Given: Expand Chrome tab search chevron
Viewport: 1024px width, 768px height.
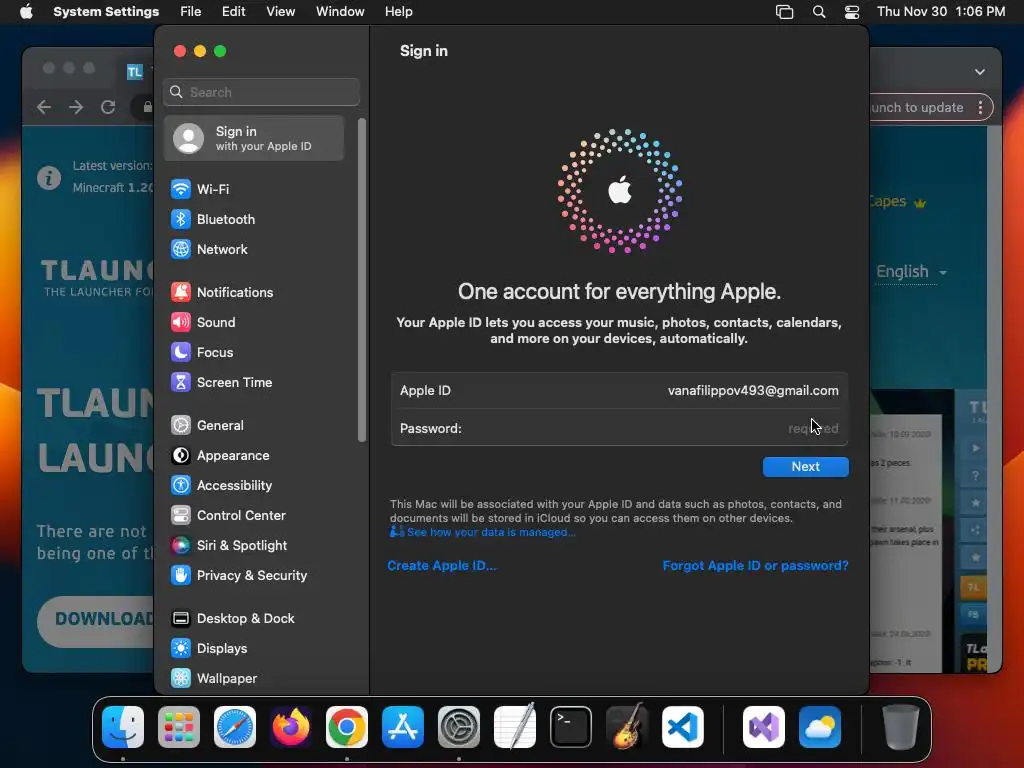Looking at the screenshot, I should (980, 72).
